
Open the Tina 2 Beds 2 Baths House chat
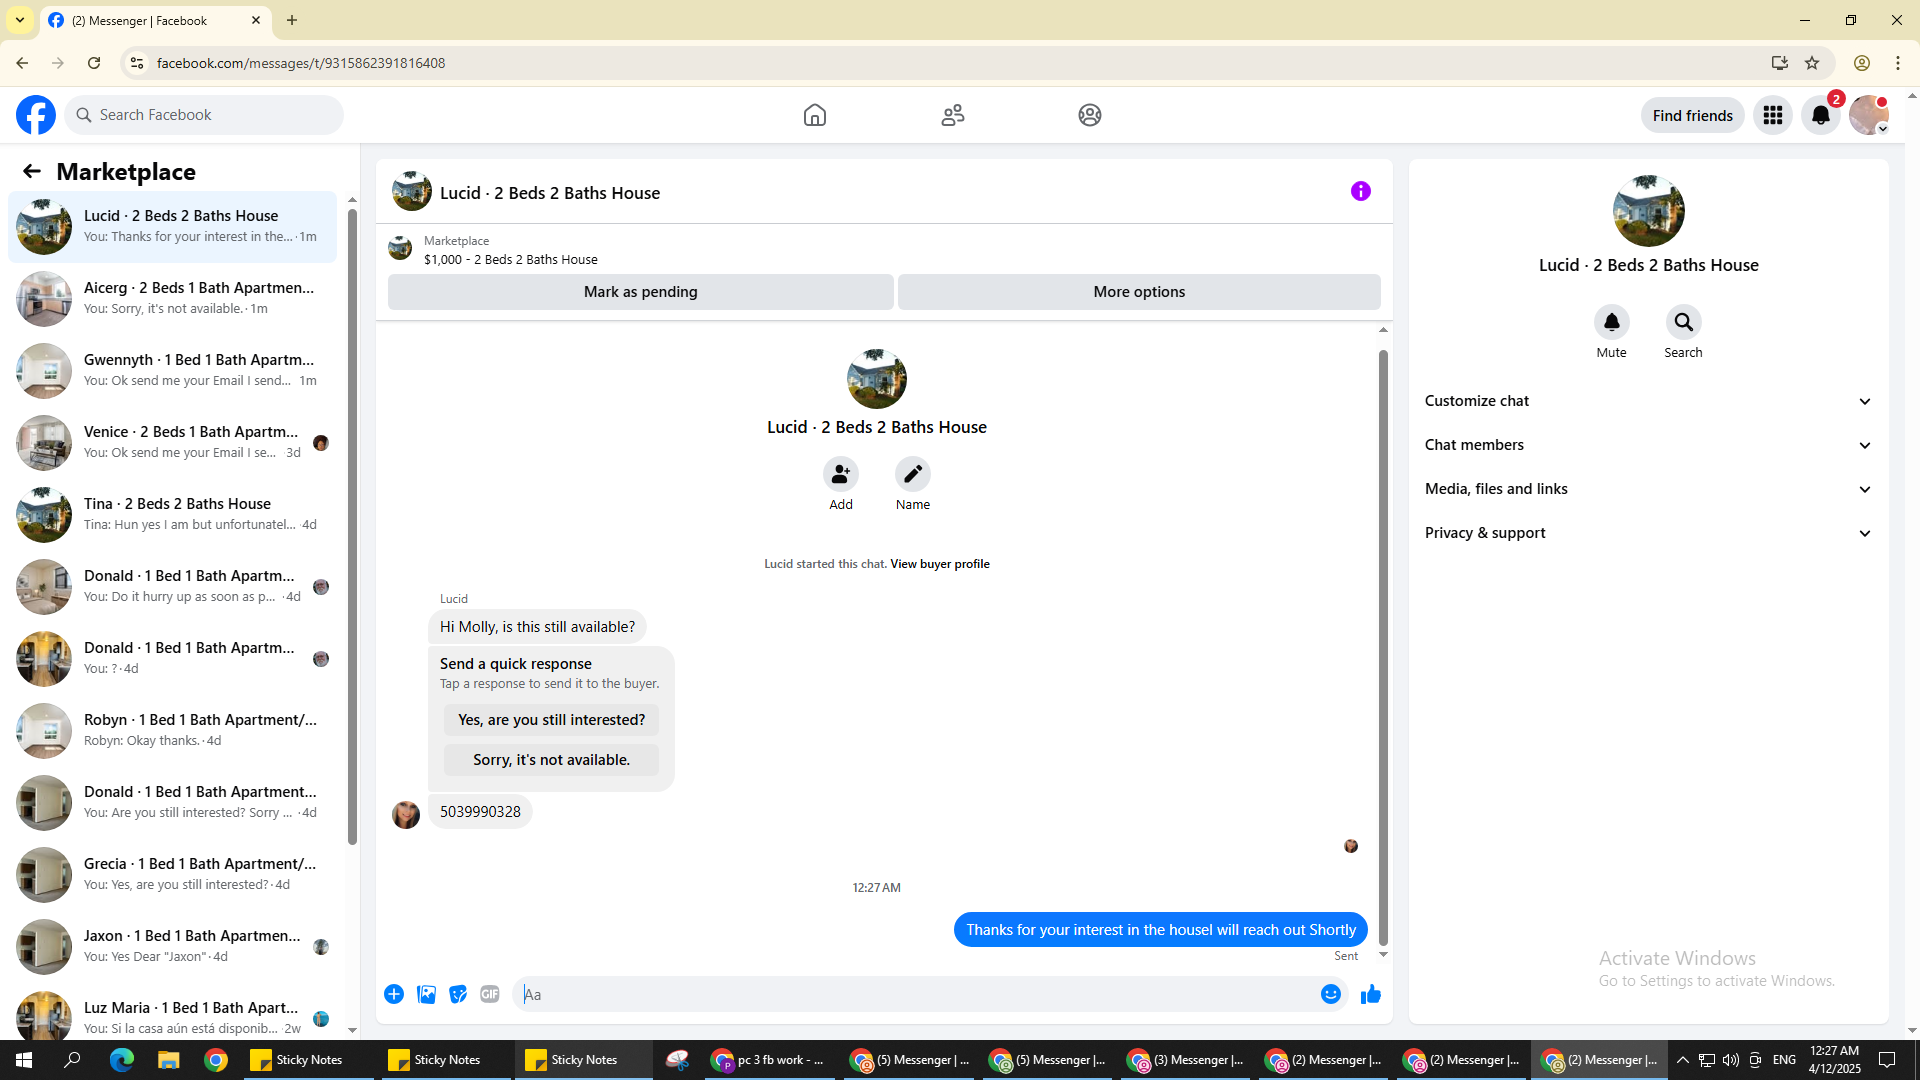[173, 515]
